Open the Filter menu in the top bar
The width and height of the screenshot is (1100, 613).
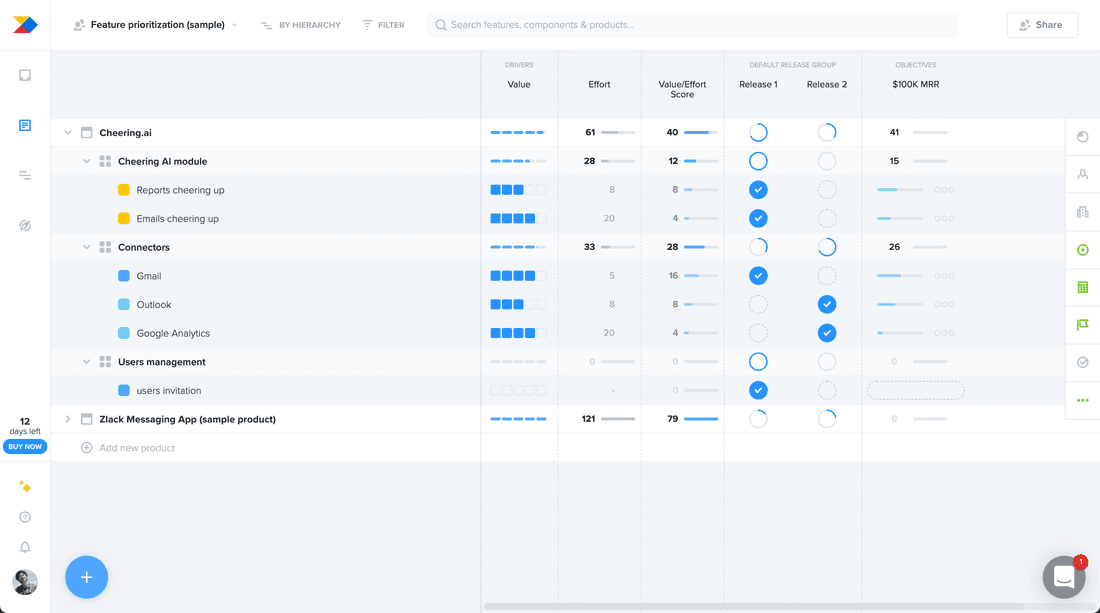(383, 24)
